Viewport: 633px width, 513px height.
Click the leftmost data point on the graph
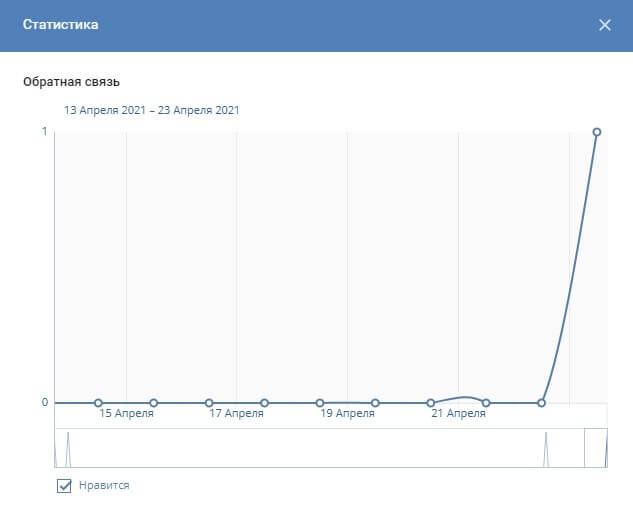click(x=99, y=403)
